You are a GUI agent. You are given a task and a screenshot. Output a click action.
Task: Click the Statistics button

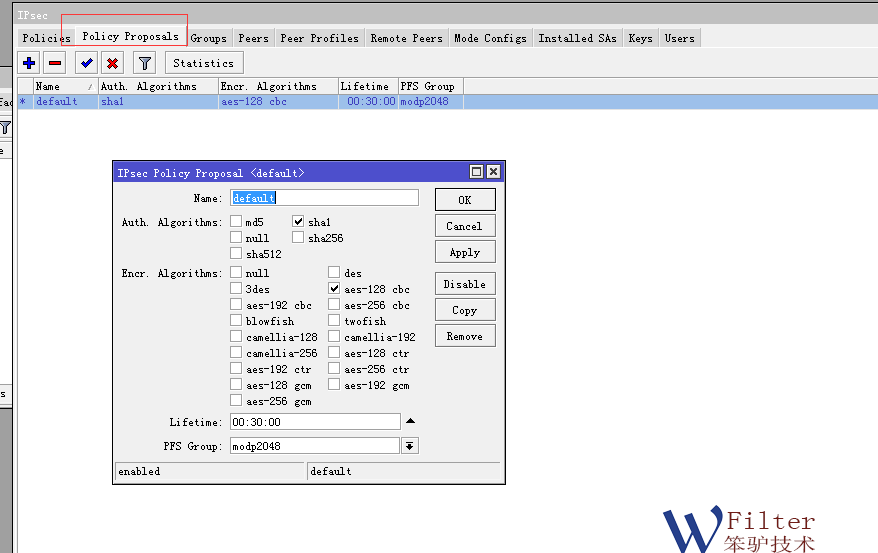(x=203, y=63)
